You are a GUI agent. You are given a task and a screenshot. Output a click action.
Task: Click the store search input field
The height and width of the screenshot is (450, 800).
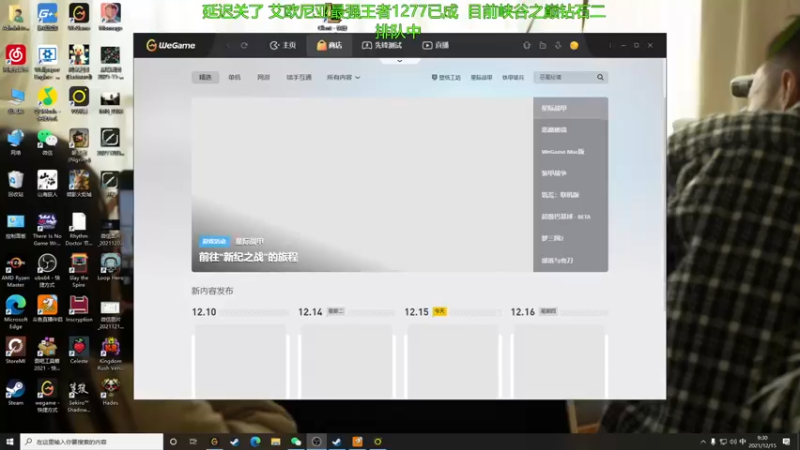pos(565,77)
